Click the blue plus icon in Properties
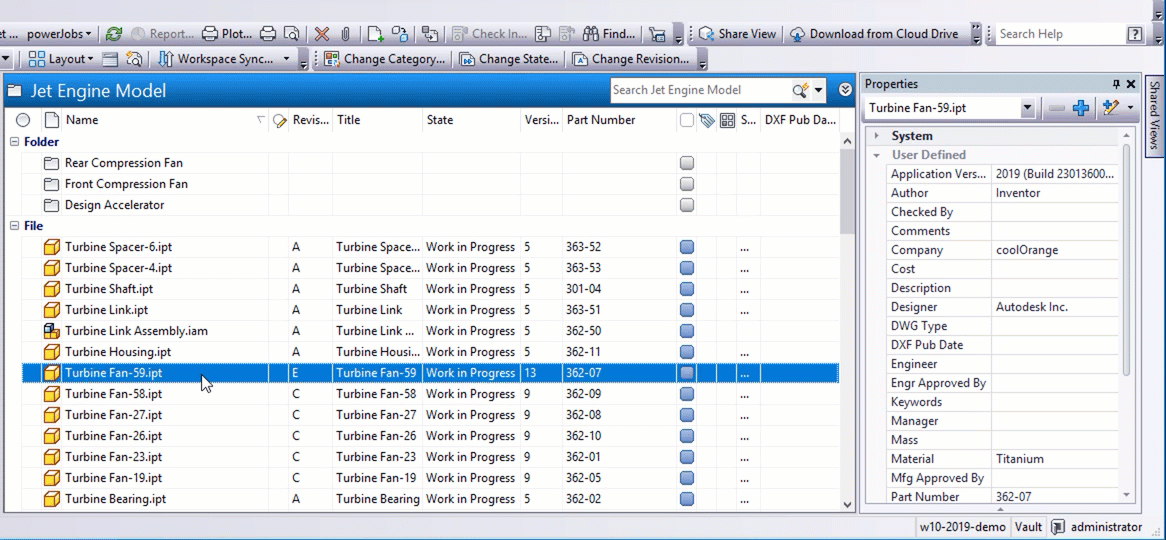This screenshot has width=1166, height=540. [1081, 108]
